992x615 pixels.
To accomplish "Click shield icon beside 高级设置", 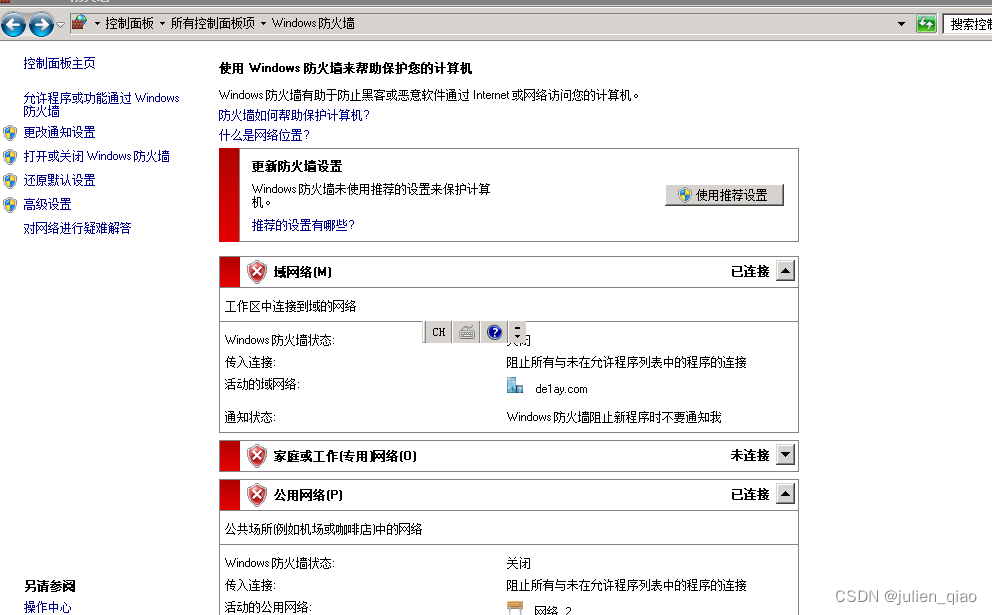I will [x=9, y=205].
